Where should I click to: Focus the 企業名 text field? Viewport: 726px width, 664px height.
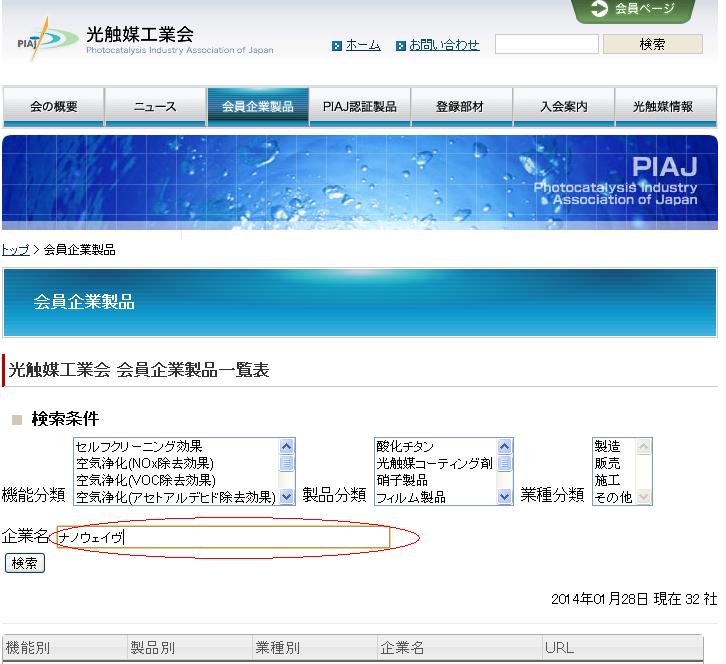click(x=222, y=538)
